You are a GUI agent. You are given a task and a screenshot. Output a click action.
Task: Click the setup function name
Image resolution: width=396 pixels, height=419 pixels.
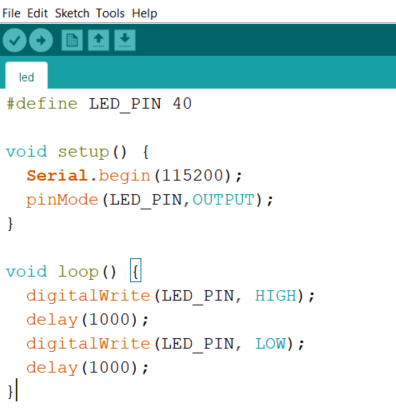click(x=84, y=152)
